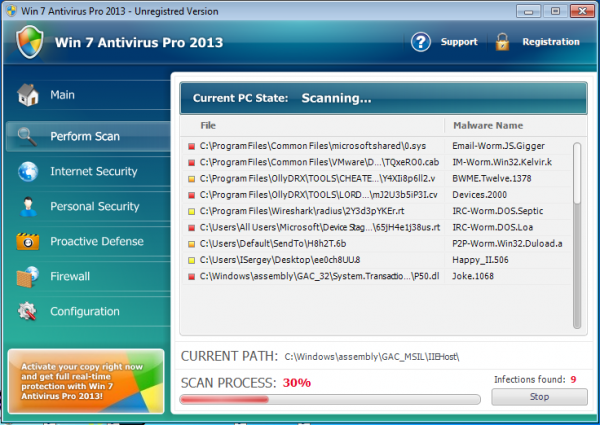
Task: Click the brick wall Firewall icon
Action: click(x=28, y=277)
